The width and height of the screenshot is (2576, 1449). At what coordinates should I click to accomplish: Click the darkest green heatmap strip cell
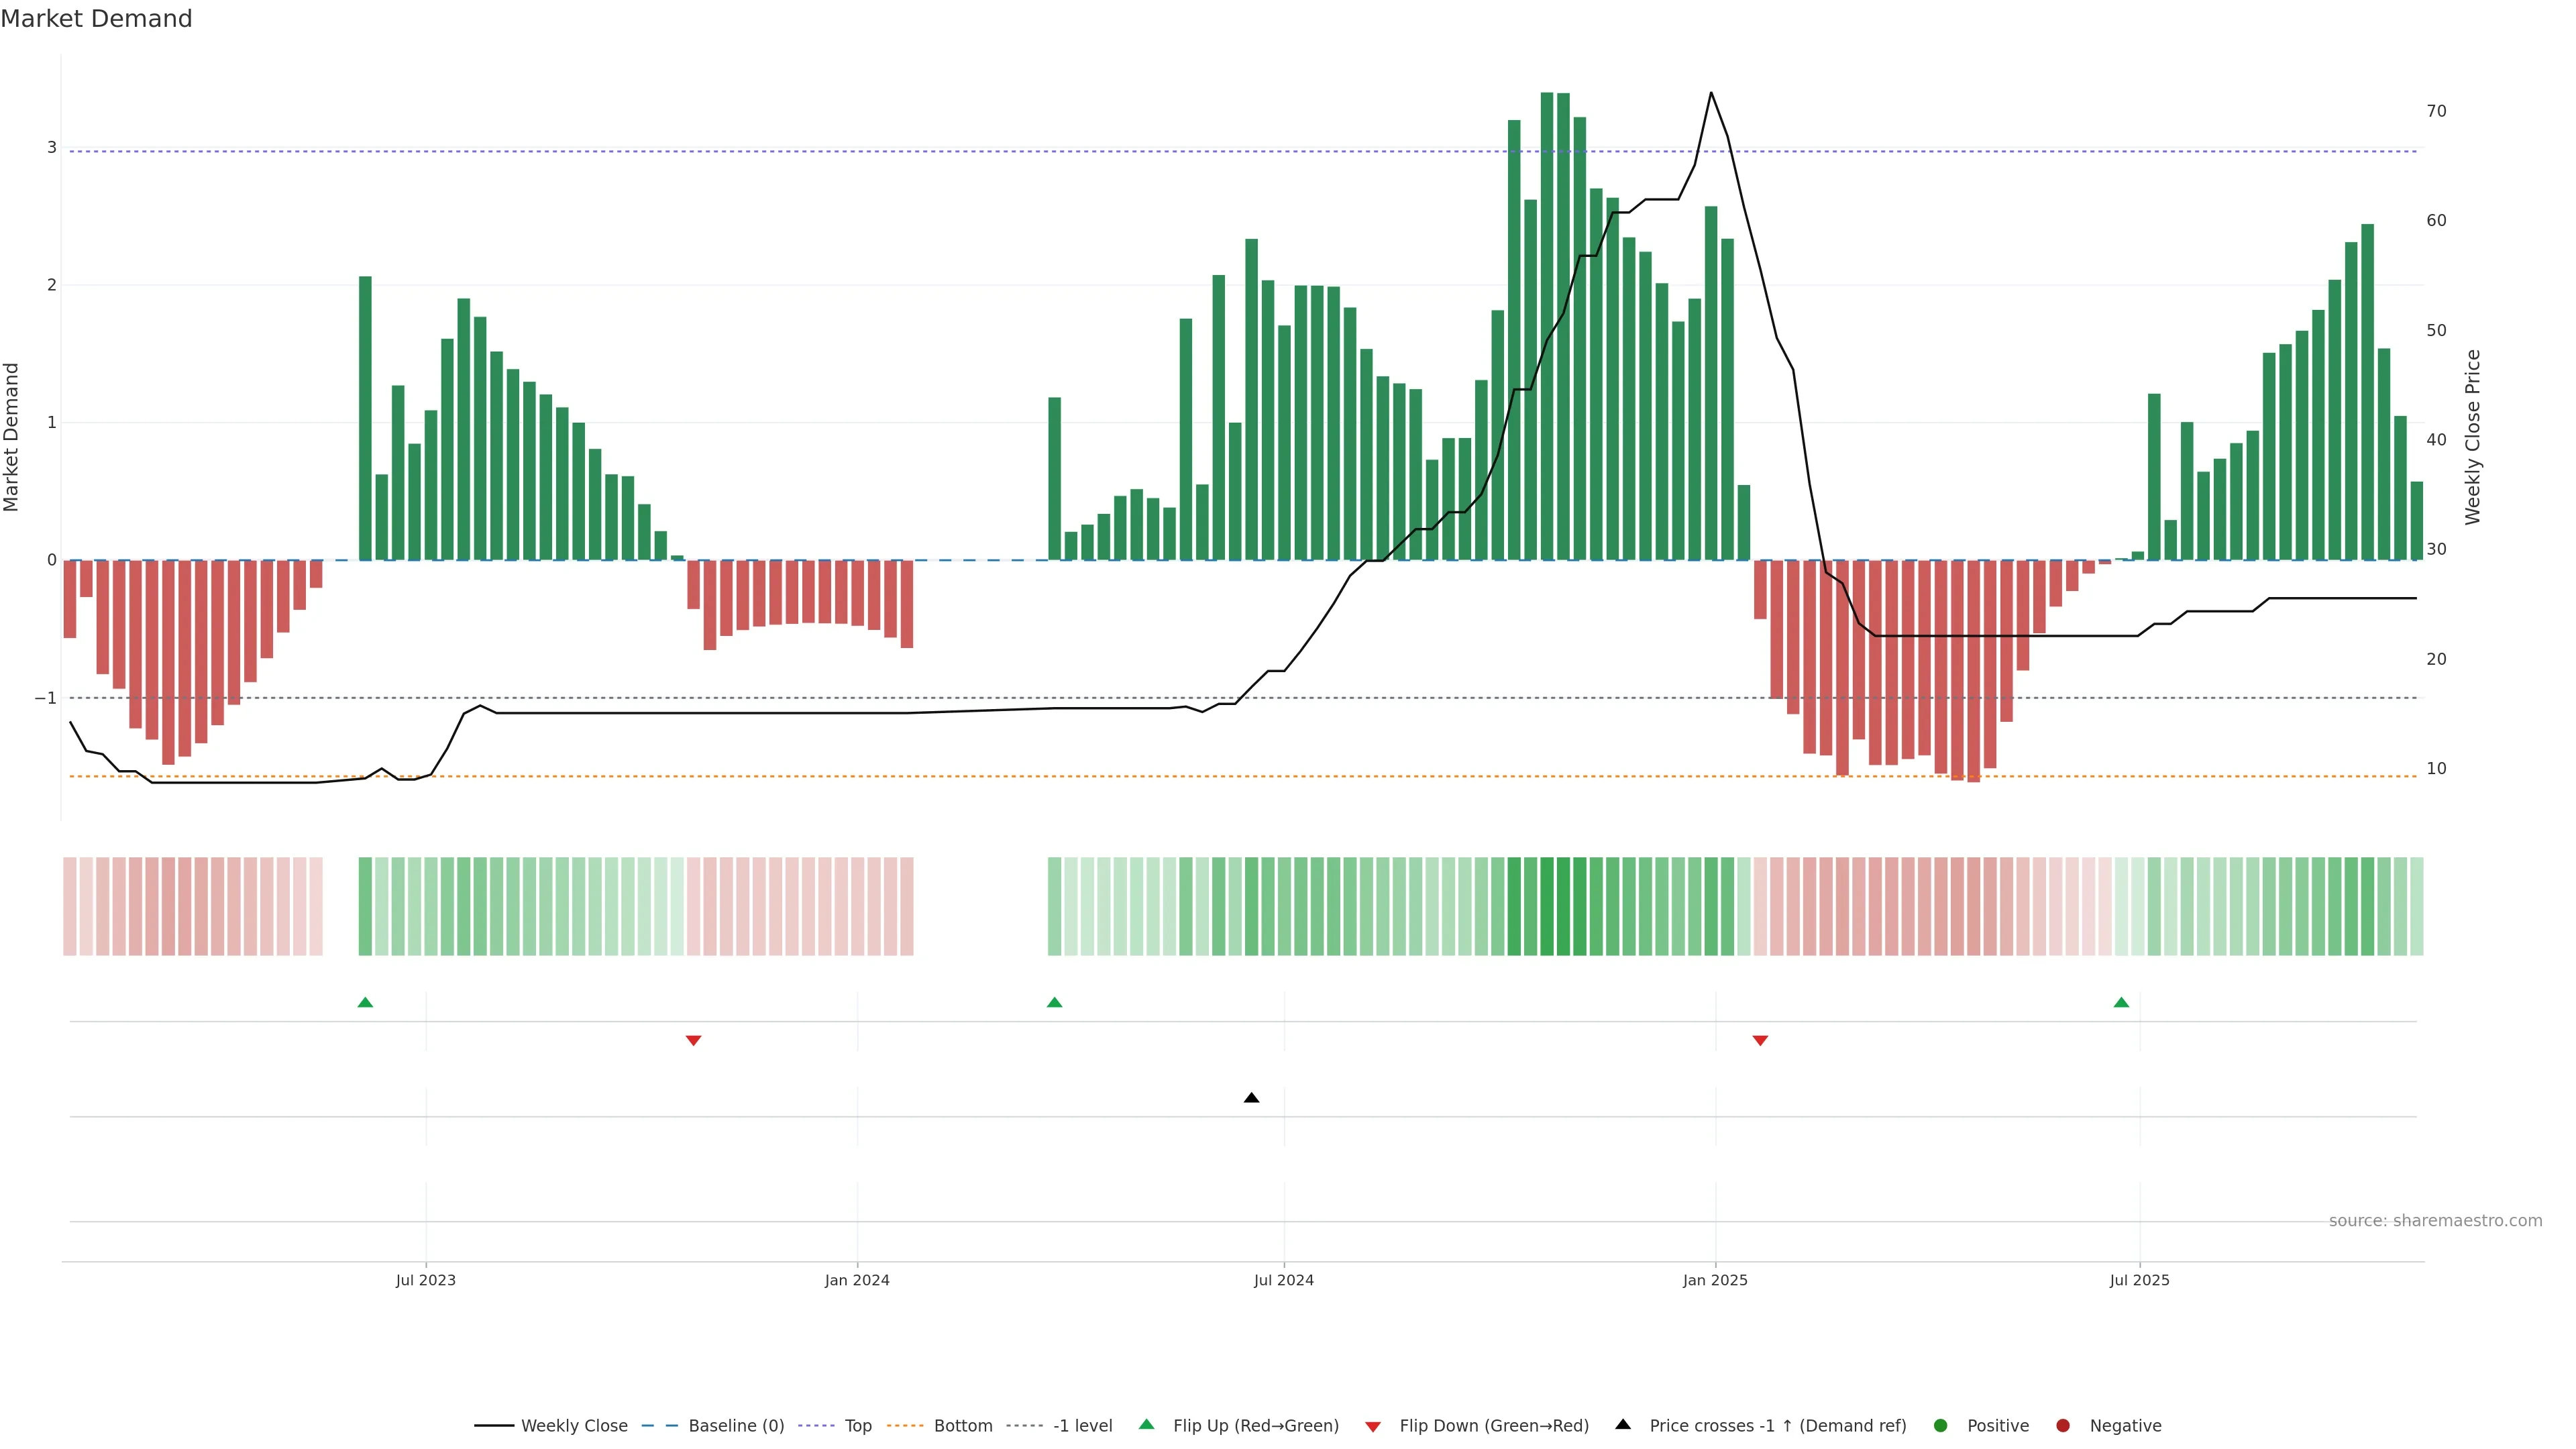coord(1547,906)
